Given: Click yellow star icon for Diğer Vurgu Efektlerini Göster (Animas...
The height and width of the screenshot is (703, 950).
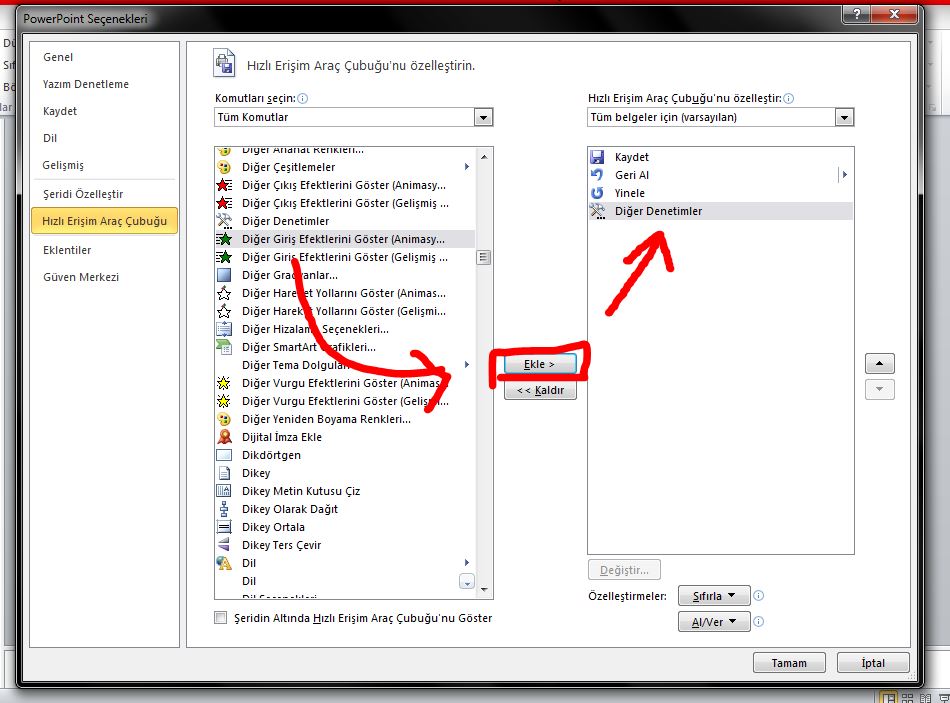Looking at the screenshot, I should (x=224, y=383).
